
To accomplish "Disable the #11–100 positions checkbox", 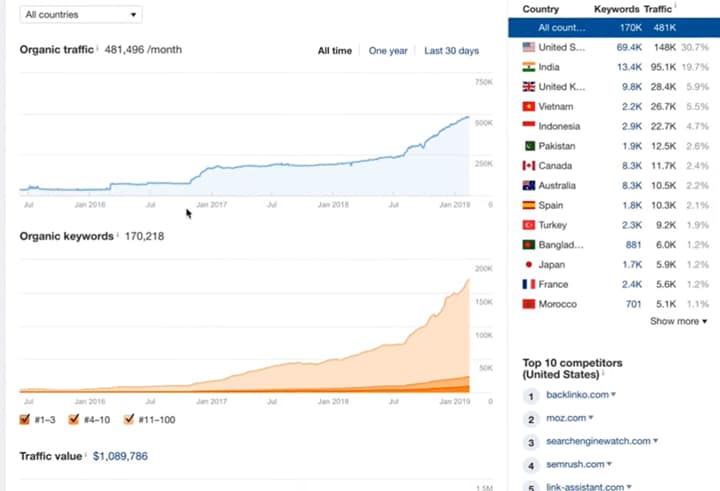I will [x=127, y=420].
